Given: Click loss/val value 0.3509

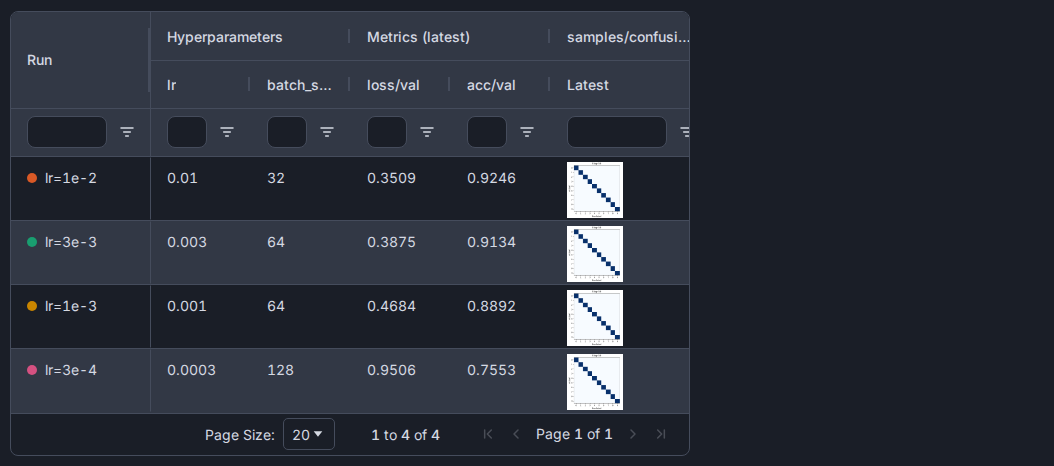Looking at the screenshot, I should (391, 178).
